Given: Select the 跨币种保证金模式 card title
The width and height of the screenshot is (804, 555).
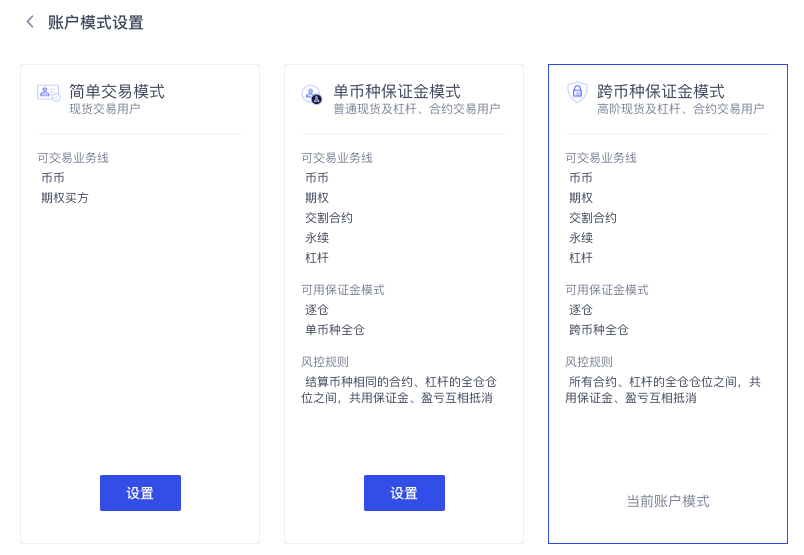Looking at the screenshot, I should tap(661, 91).
